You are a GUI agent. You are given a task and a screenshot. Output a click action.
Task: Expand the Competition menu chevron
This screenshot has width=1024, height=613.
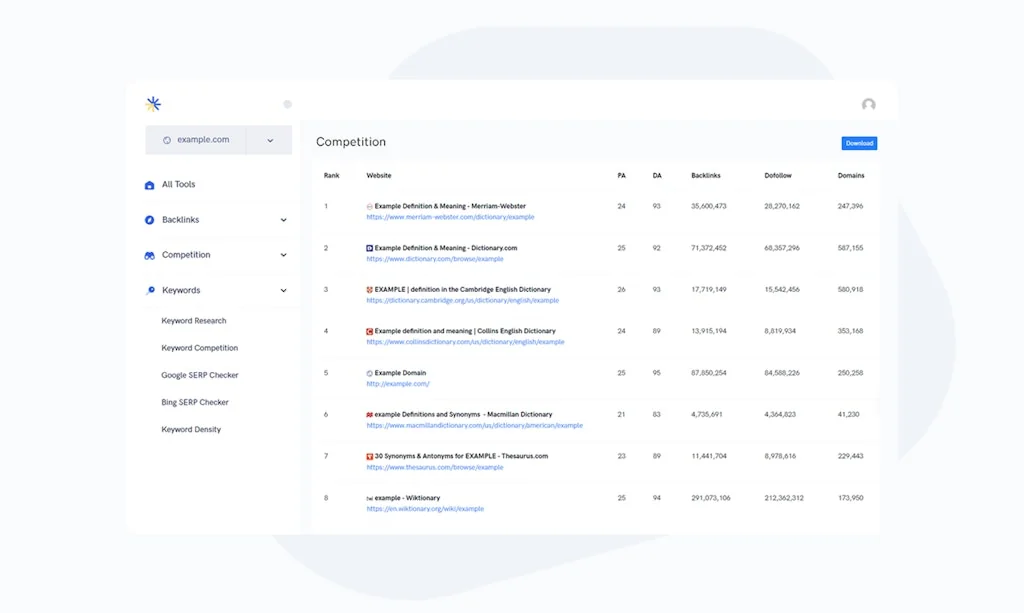tap(283, 255)
